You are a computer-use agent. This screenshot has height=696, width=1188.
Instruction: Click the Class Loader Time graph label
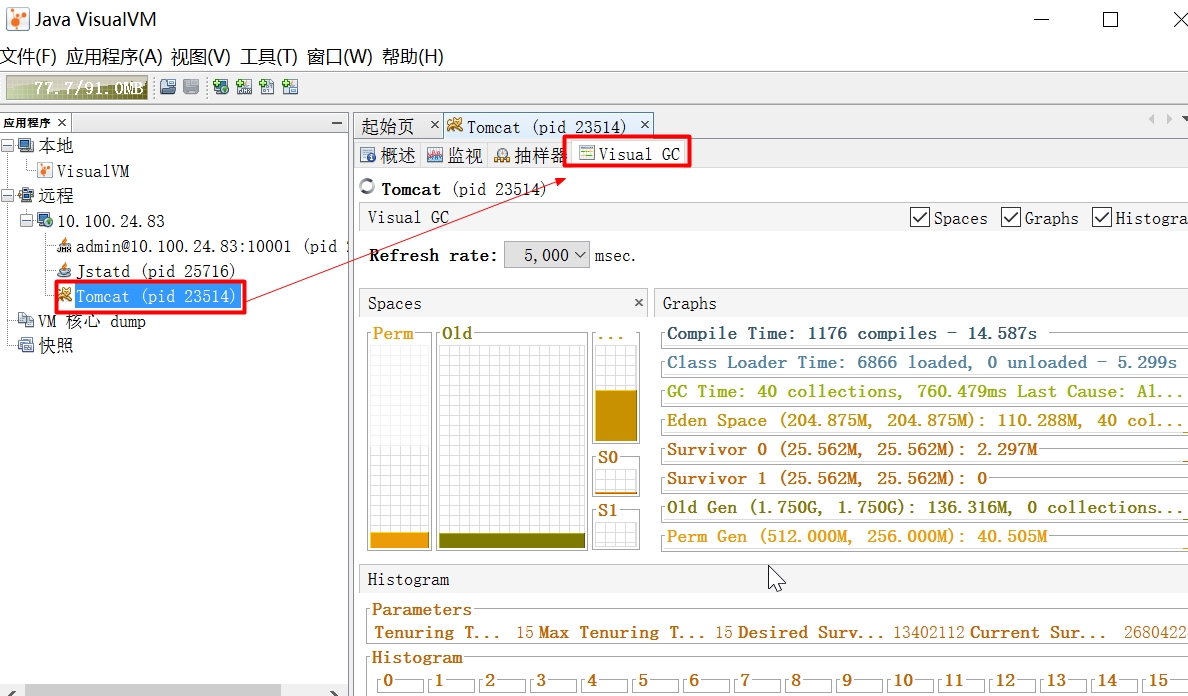(x=921, y=362)
